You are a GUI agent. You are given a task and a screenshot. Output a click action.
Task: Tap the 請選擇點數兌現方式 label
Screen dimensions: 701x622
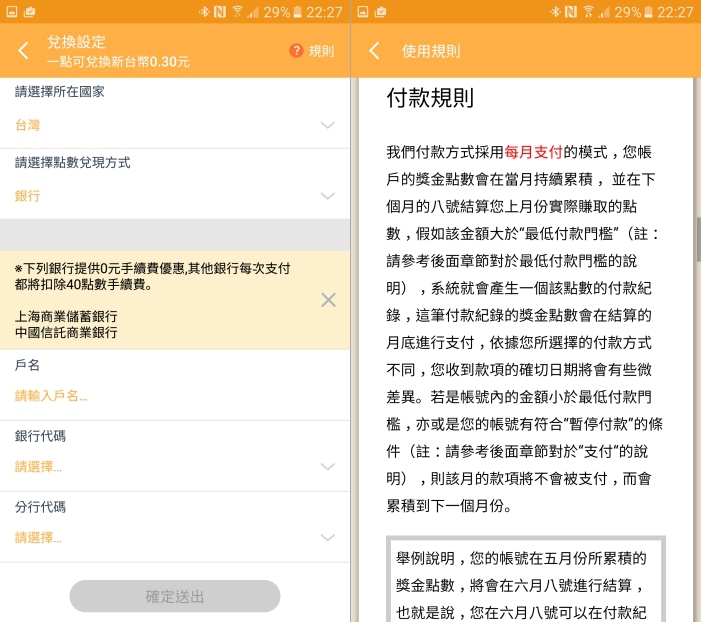click(72, 162)
